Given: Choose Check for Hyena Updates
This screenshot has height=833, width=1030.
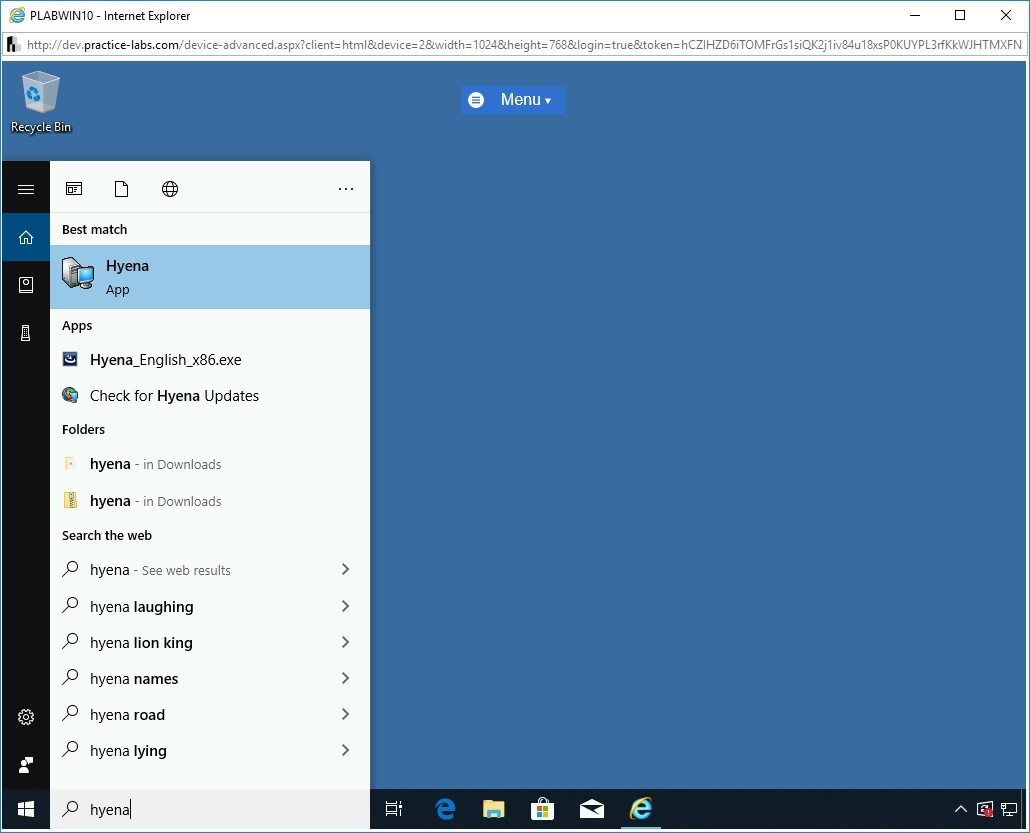Looking at the screenshot, I should [x=174, y=396].
